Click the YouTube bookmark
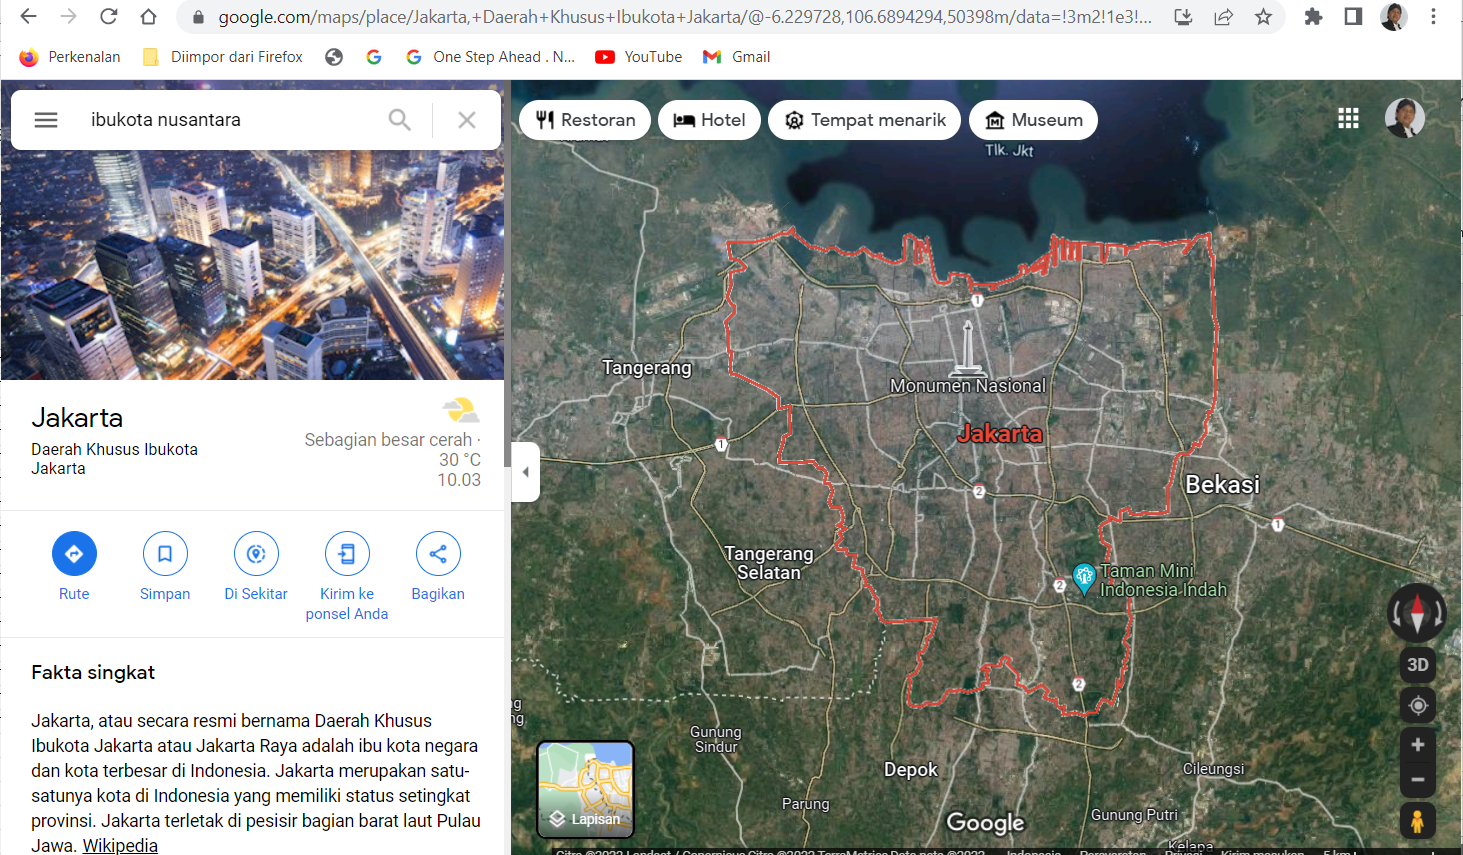 [x=639, y=57]
